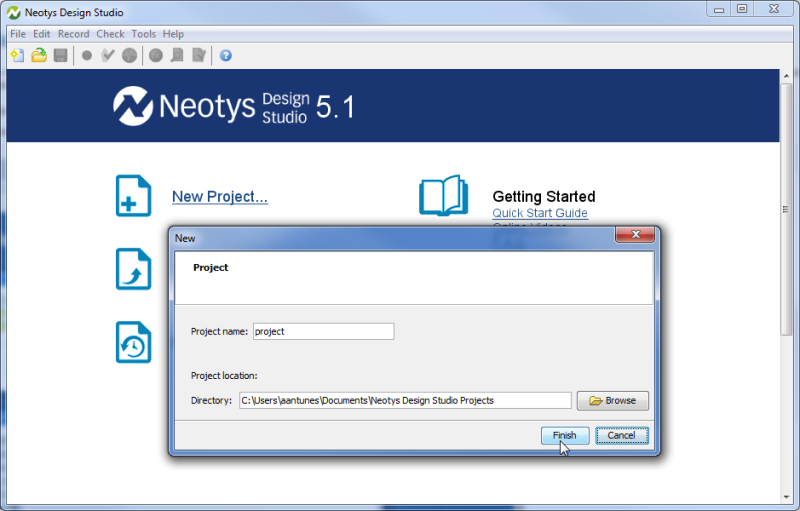Click into the Project name field
The image size is (800, 511).
tap(323, 331)
